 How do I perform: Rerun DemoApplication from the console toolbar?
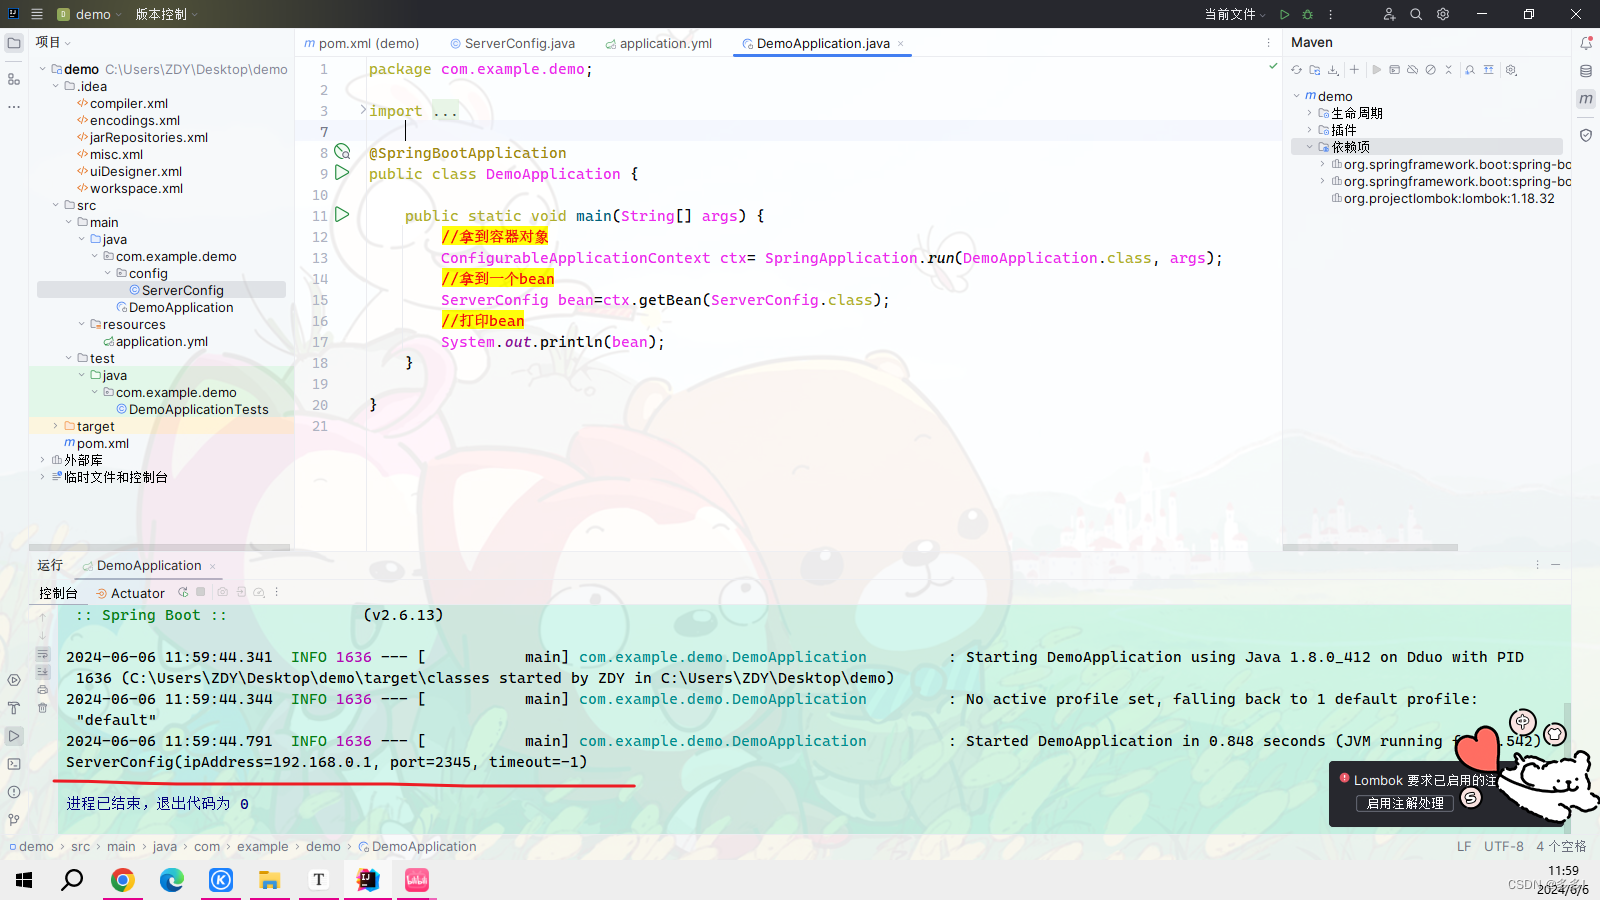pyautogui.click(x=183, y=592)
